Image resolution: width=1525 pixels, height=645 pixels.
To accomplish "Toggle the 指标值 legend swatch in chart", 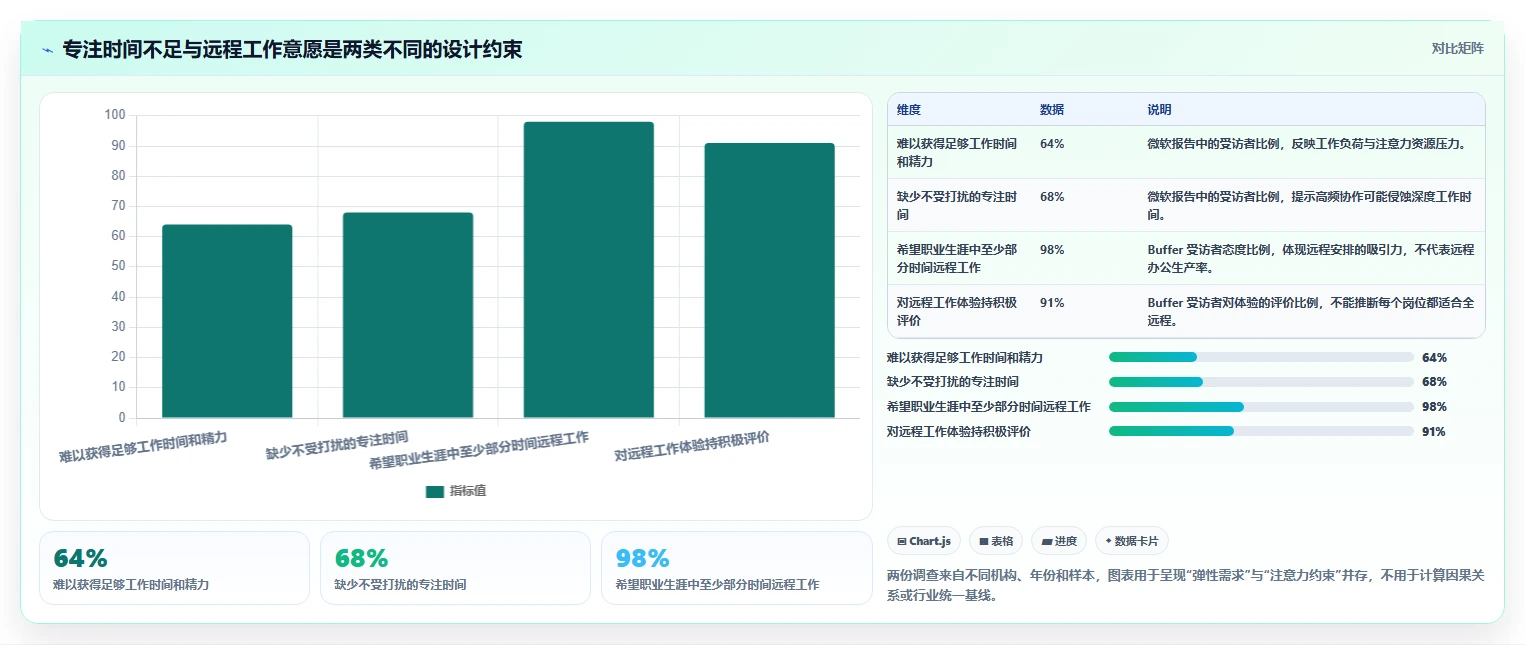I will click(x=434, y=491).
